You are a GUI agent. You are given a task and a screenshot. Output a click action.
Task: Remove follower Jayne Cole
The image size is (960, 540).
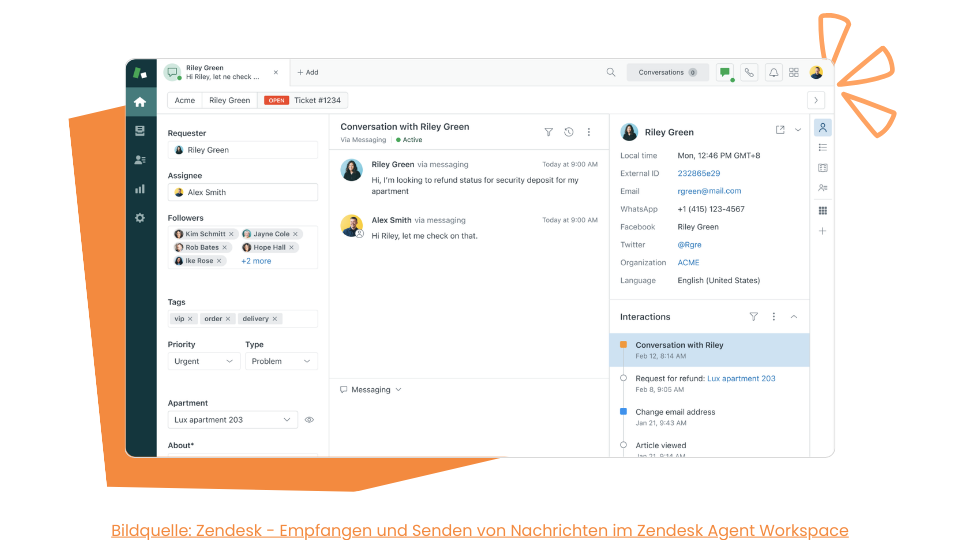tap(295, 234)
